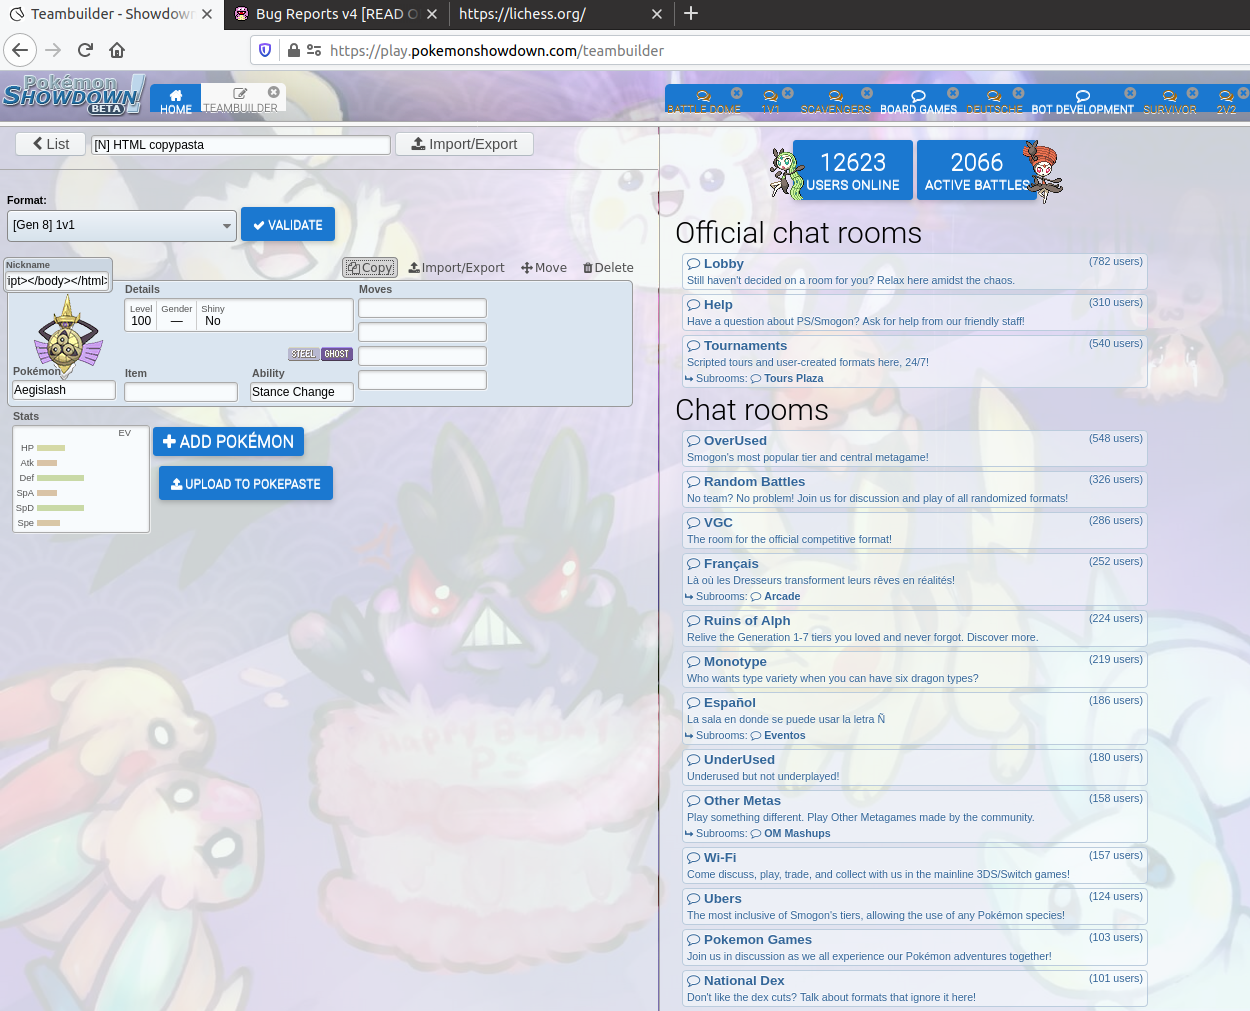1250x1011 pixels.
Task: Close the lichess.org browser tab
Action: click(x=657, y=14)
